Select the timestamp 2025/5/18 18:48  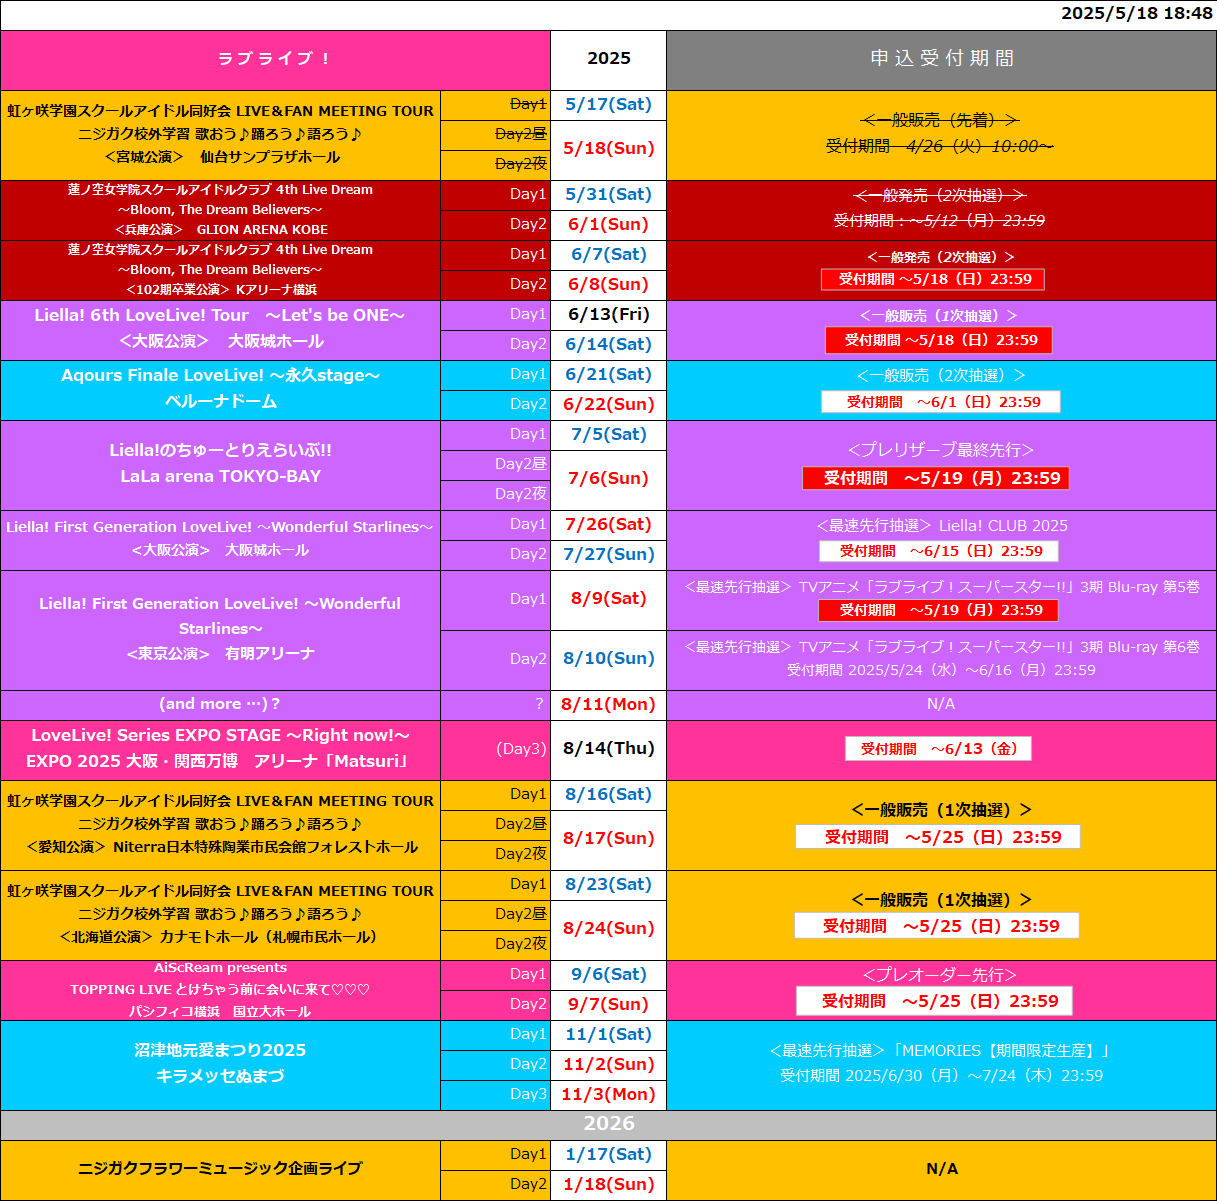pos(1136,14)
